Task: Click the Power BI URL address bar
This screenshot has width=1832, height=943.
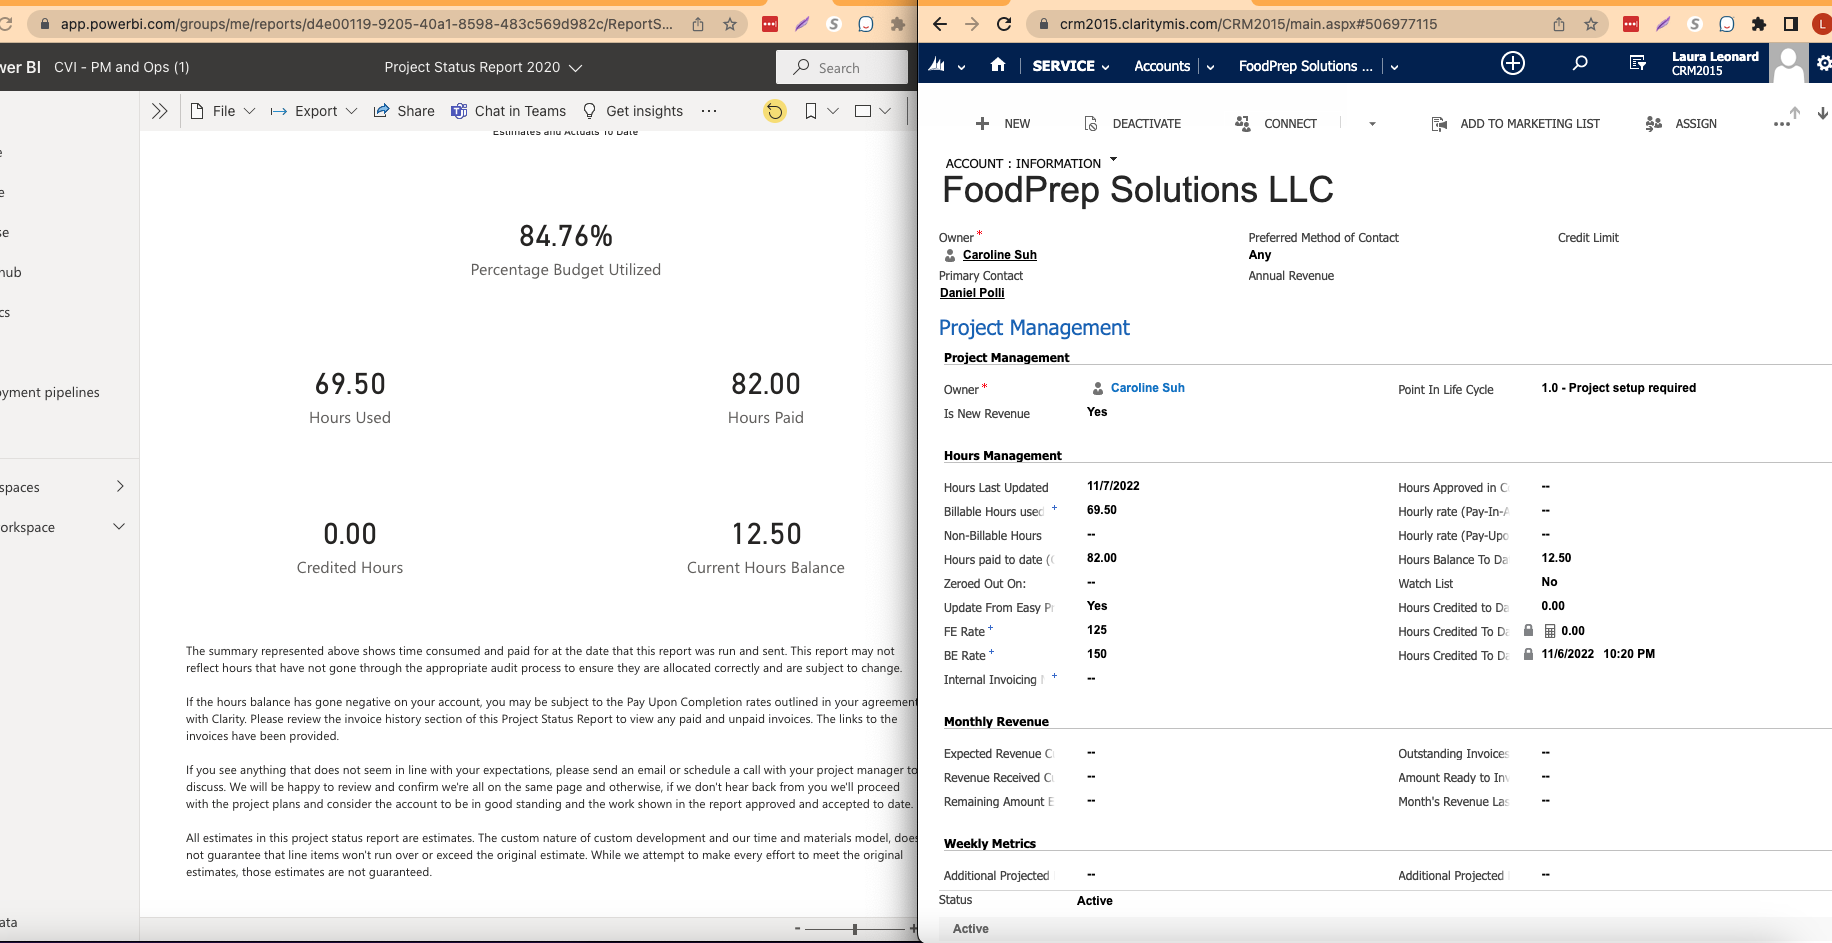Action: 366,24
